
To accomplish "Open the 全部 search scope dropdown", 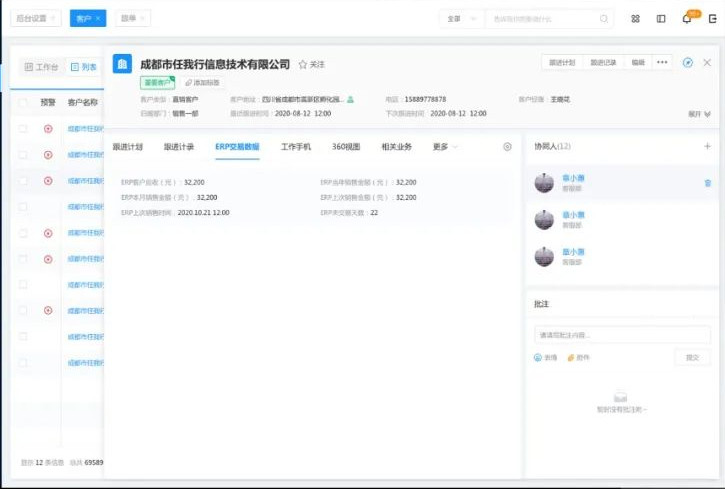I will pyautogui.click(x=461, y=19).
